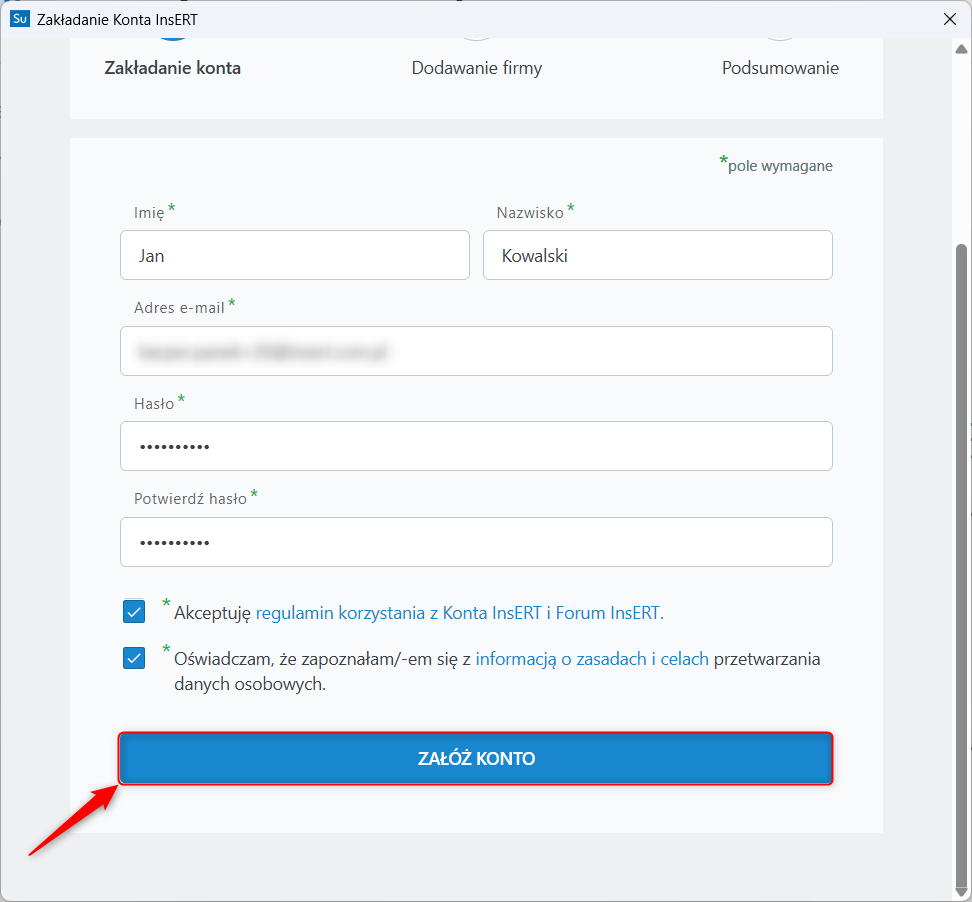Click the Adres e-mail field
Image resolution: width=972 pixels, height=902 pixels.
[x=476, y=351]
